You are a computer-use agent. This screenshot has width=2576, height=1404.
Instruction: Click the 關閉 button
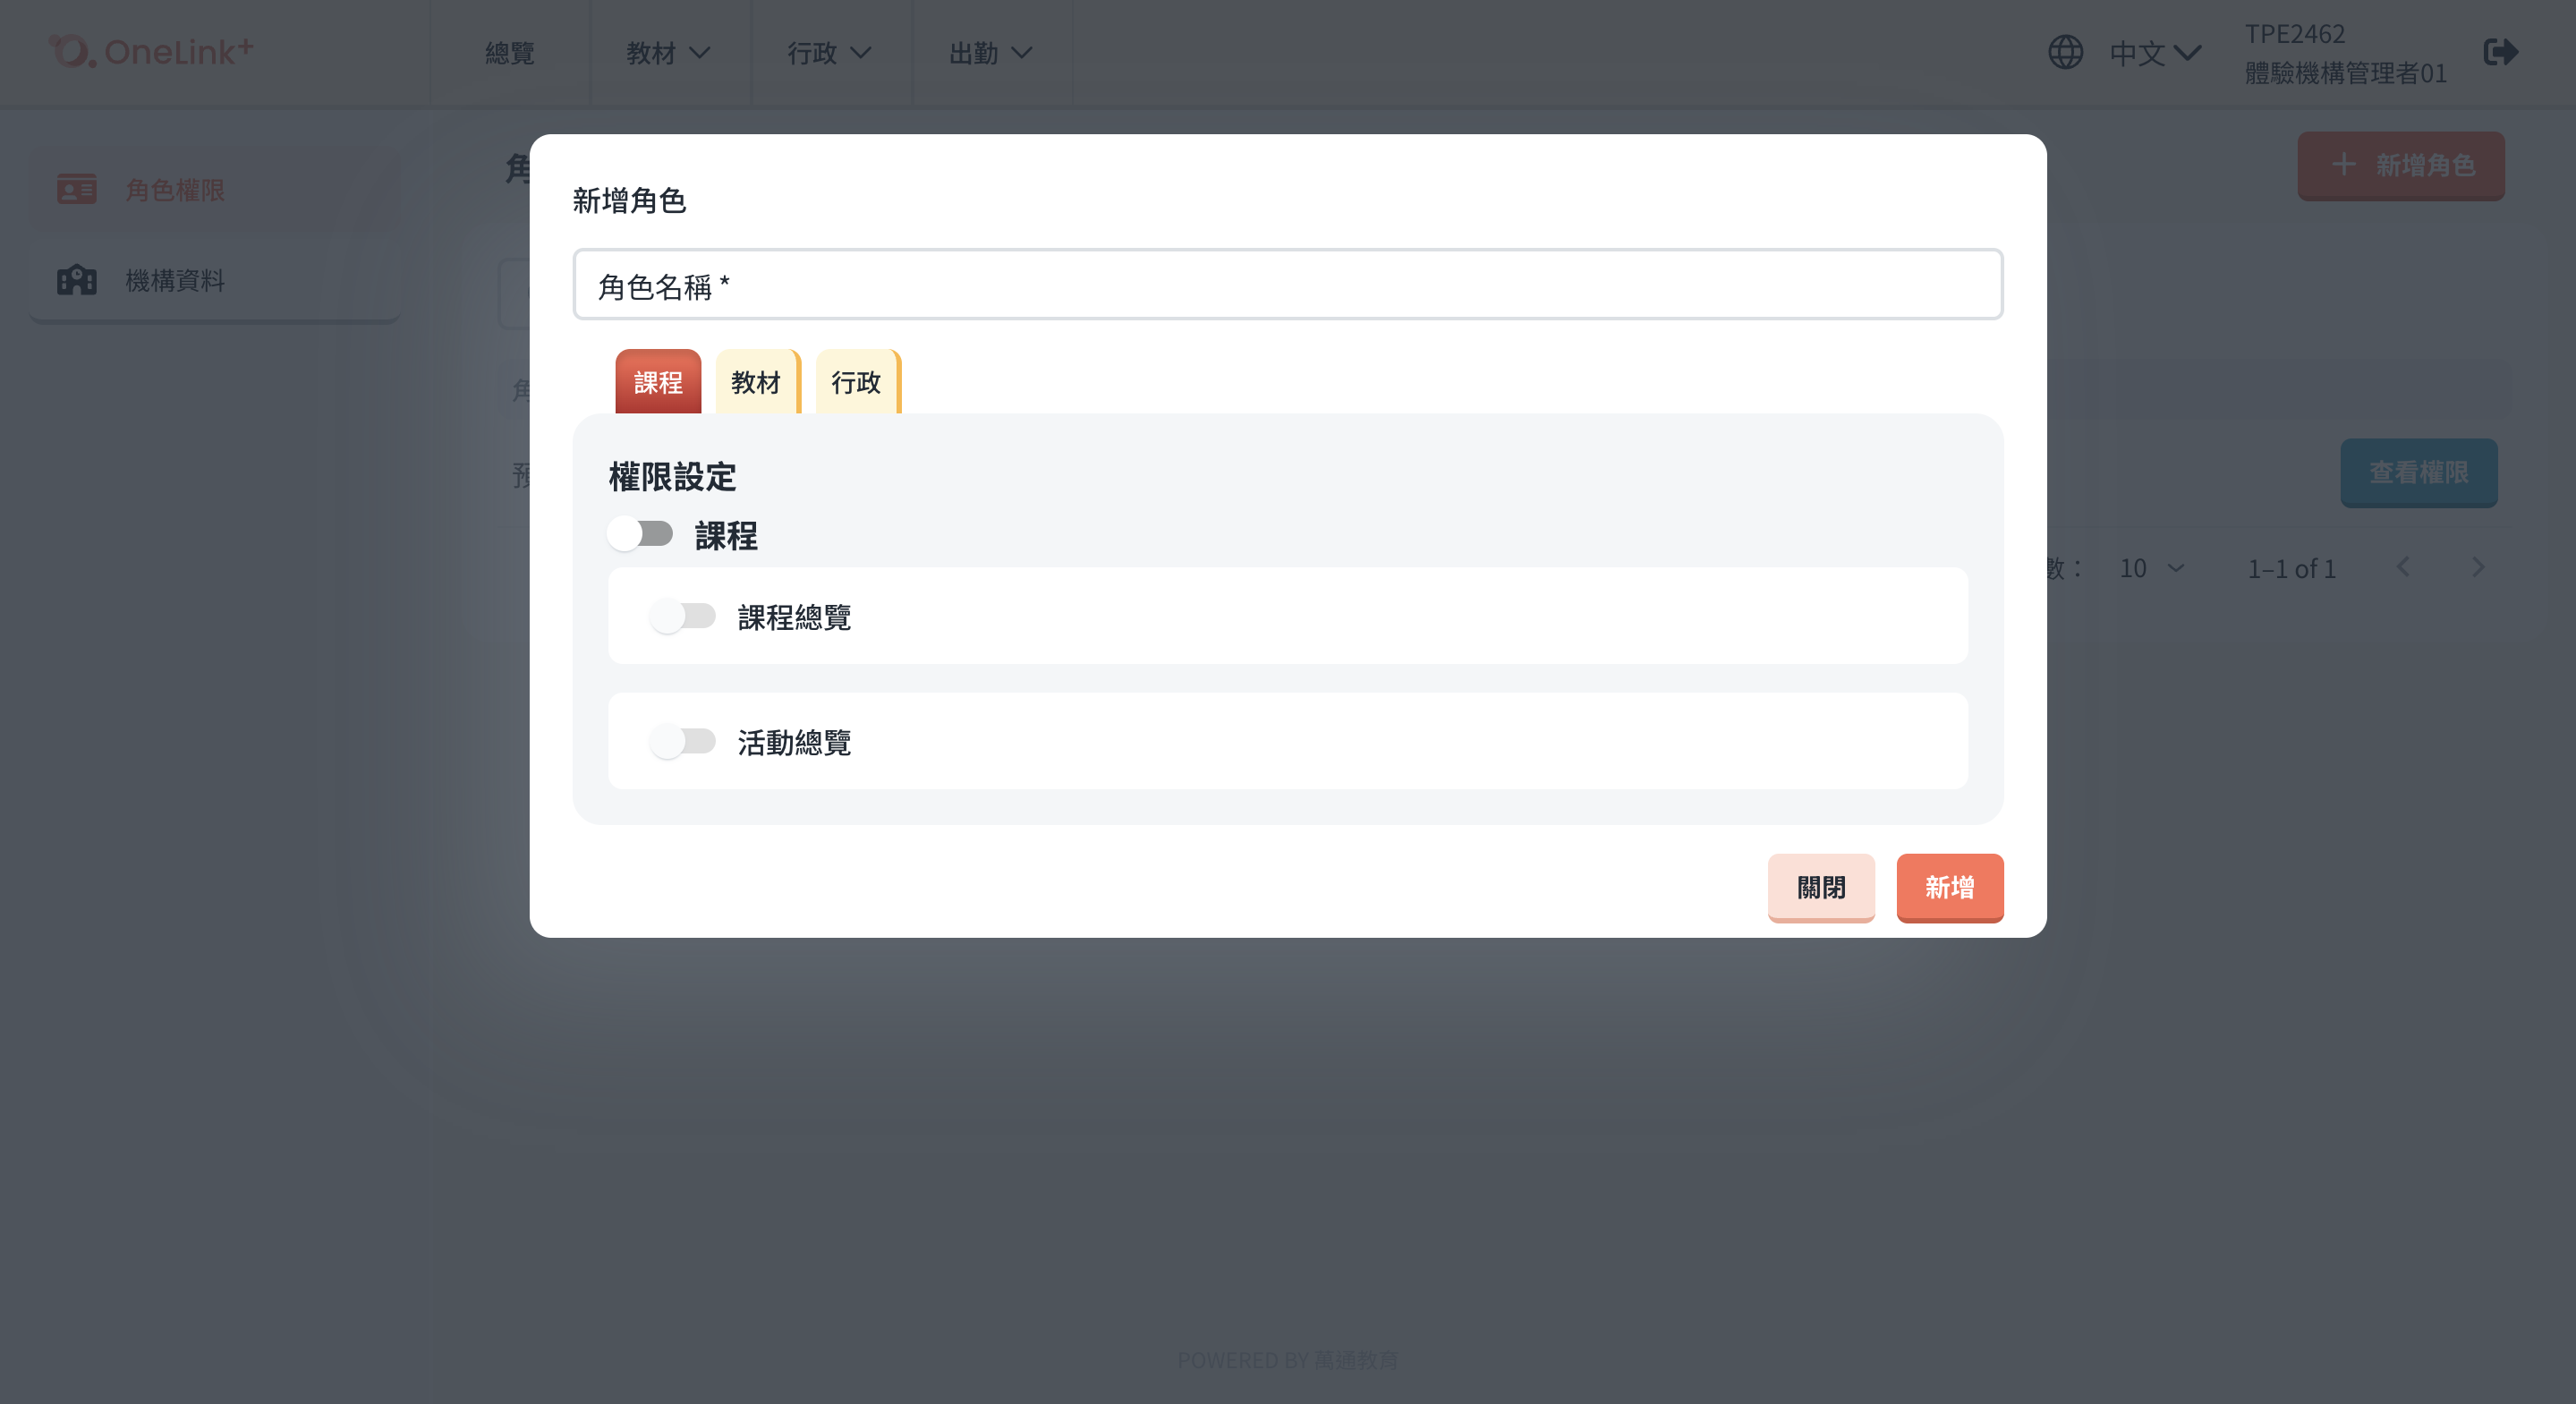coord(1821,888)
